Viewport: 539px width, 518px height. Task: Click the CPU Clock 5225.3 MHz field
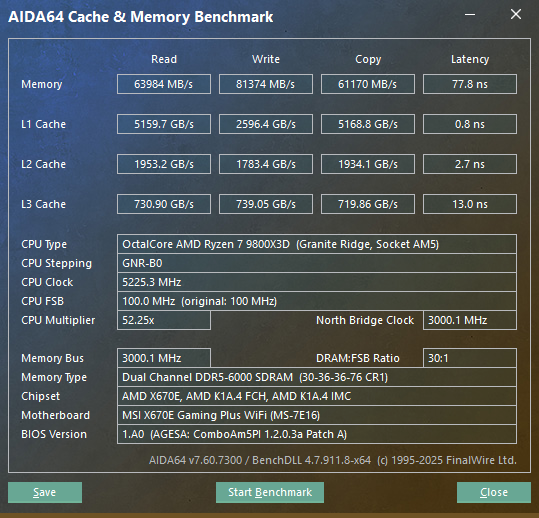[x=317, y=282]
